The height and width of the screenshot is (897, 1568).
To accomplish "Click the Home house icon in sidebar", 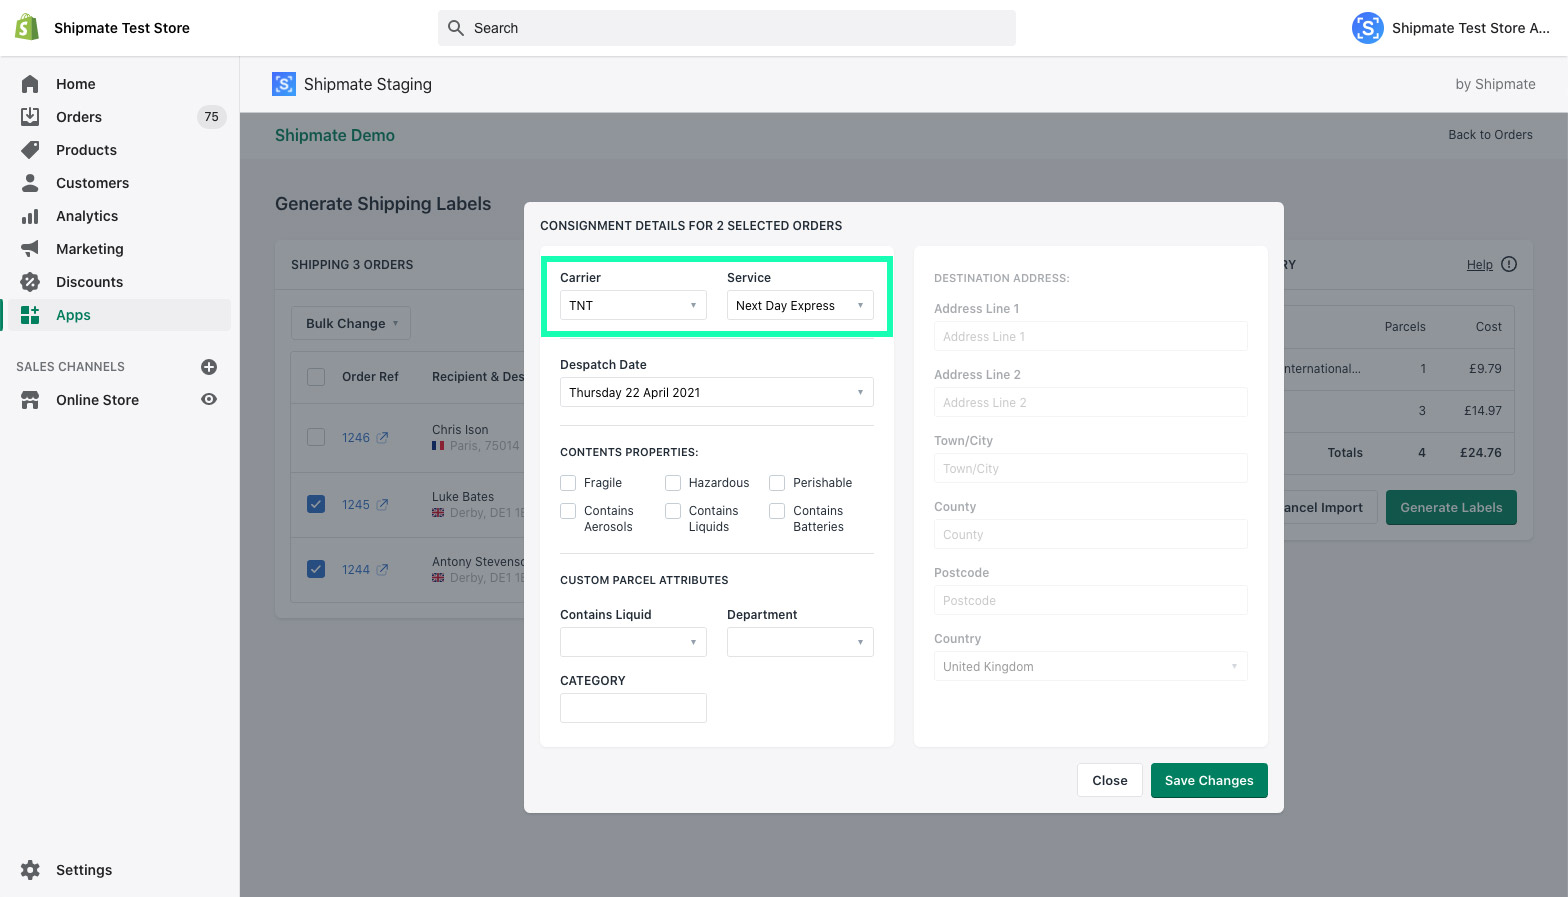I will point(30,84).
